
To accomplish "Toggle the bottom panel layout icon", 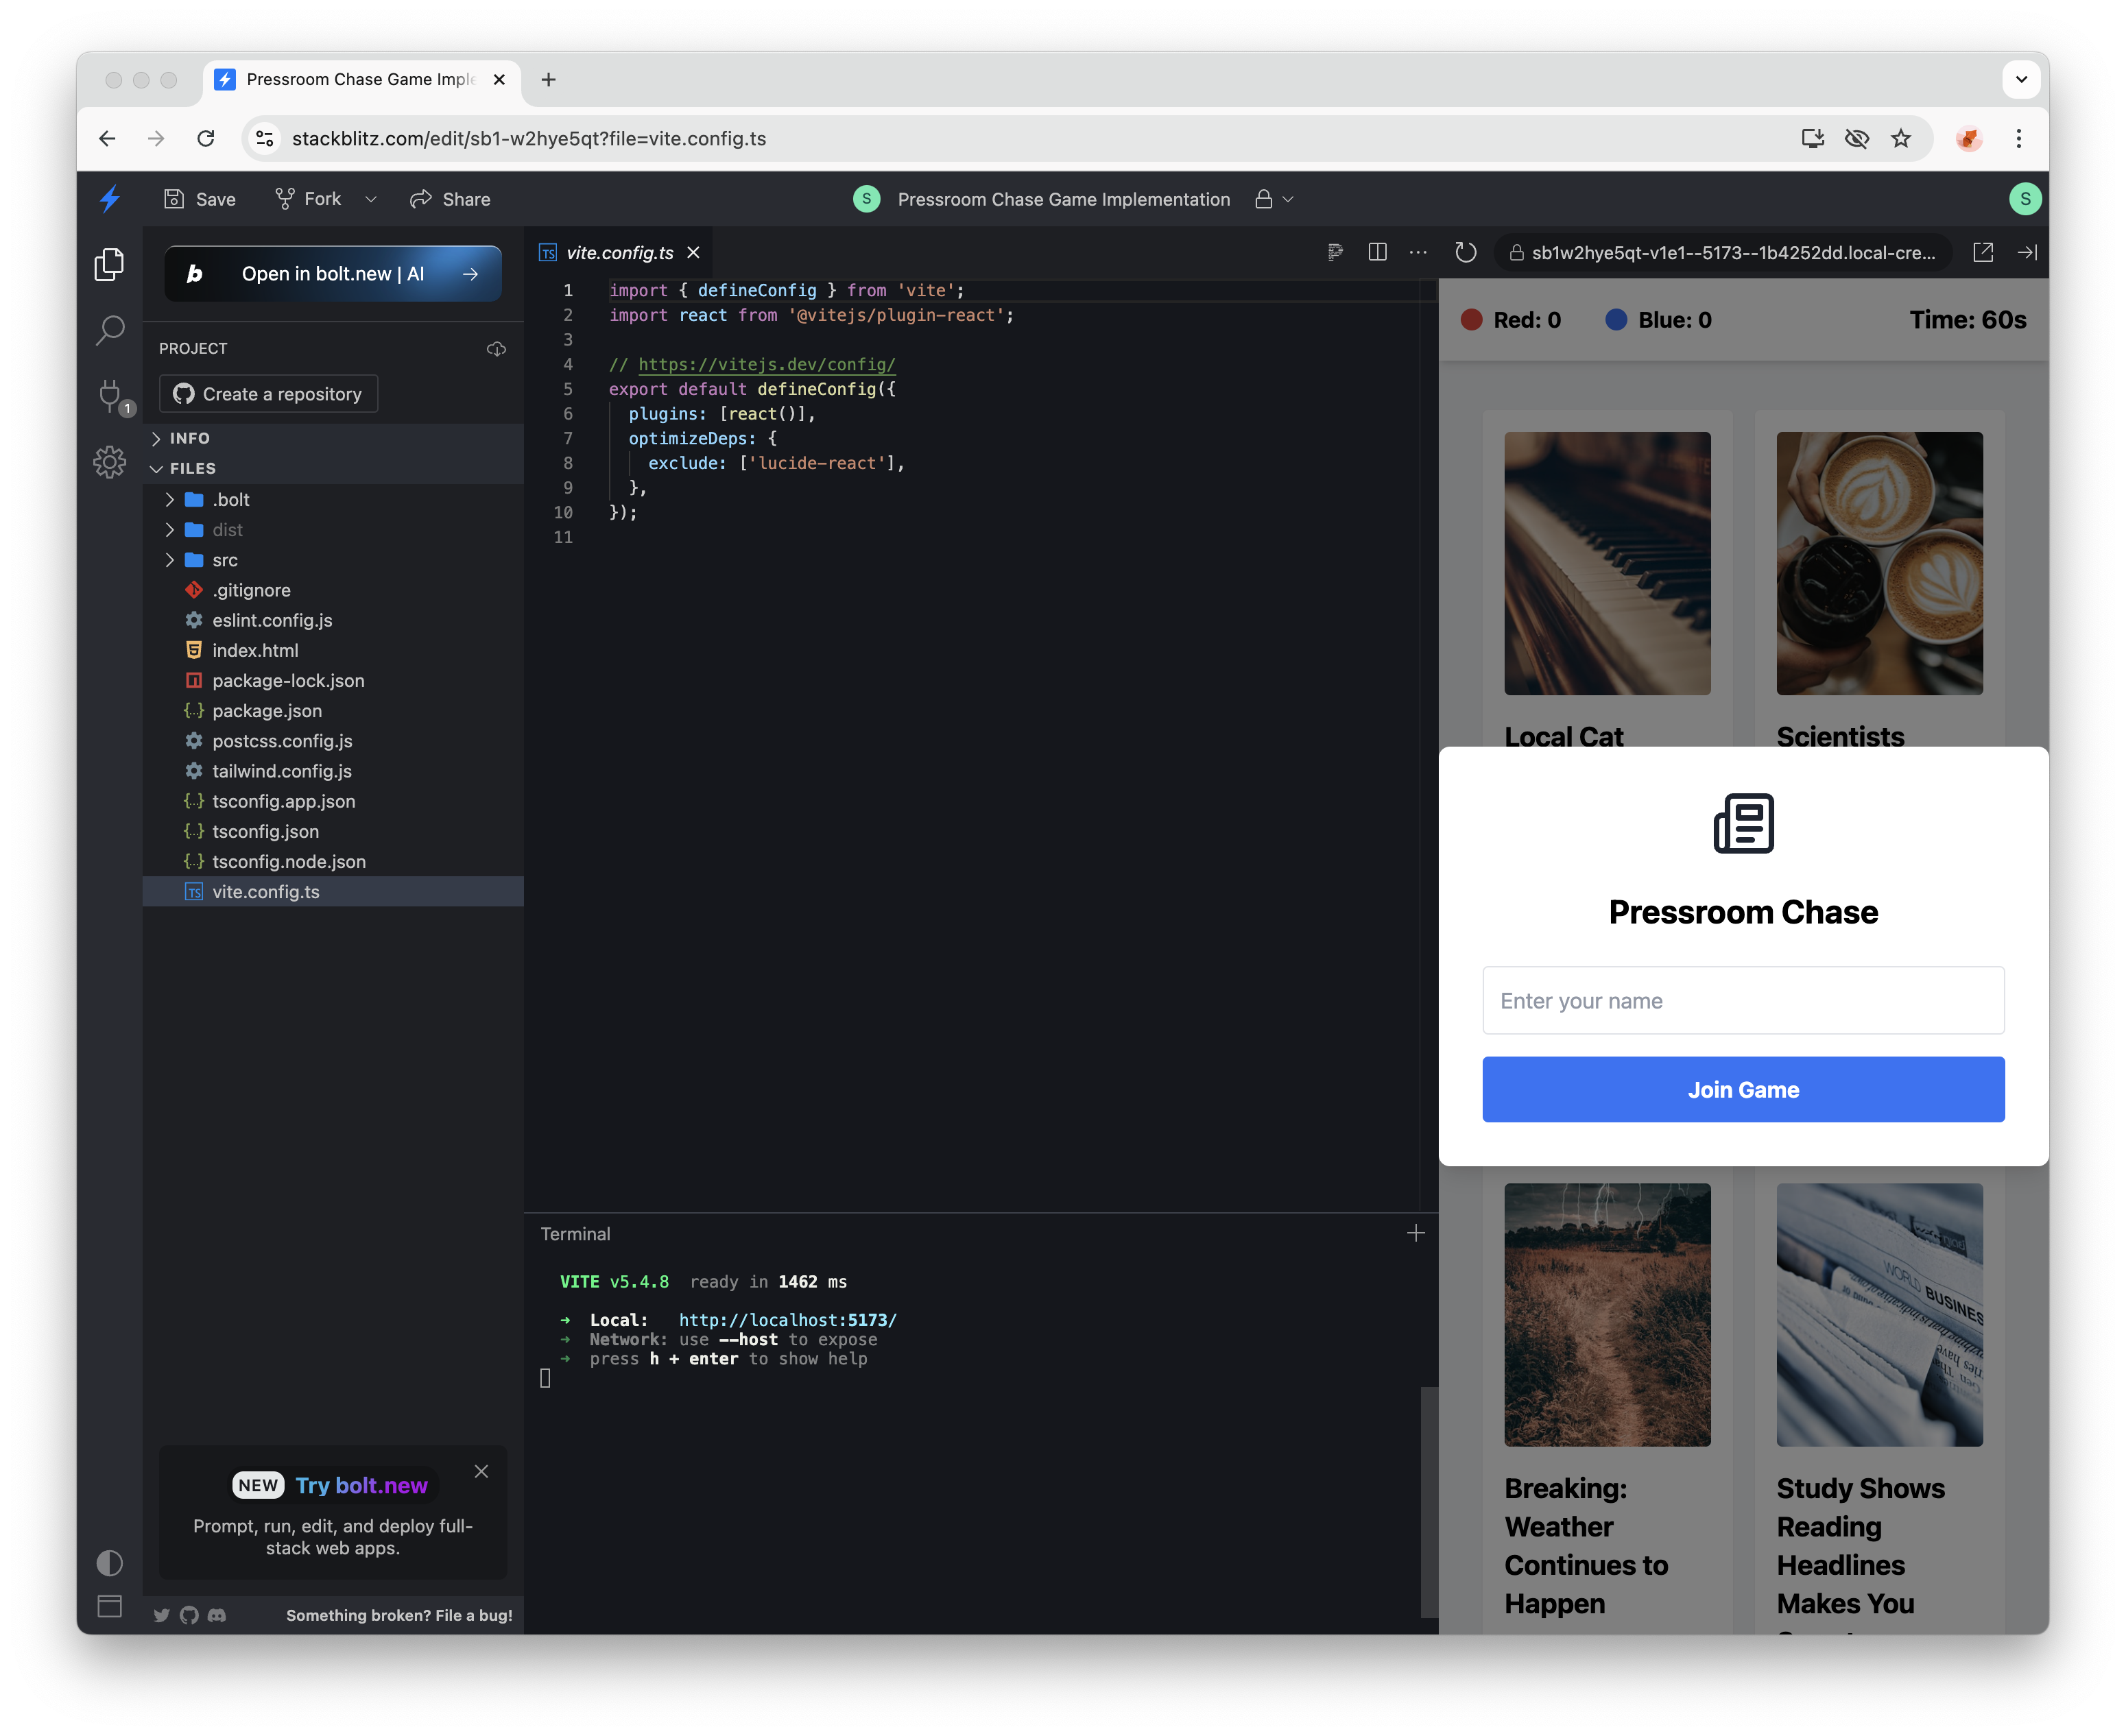I will (x=110, y=1606).
